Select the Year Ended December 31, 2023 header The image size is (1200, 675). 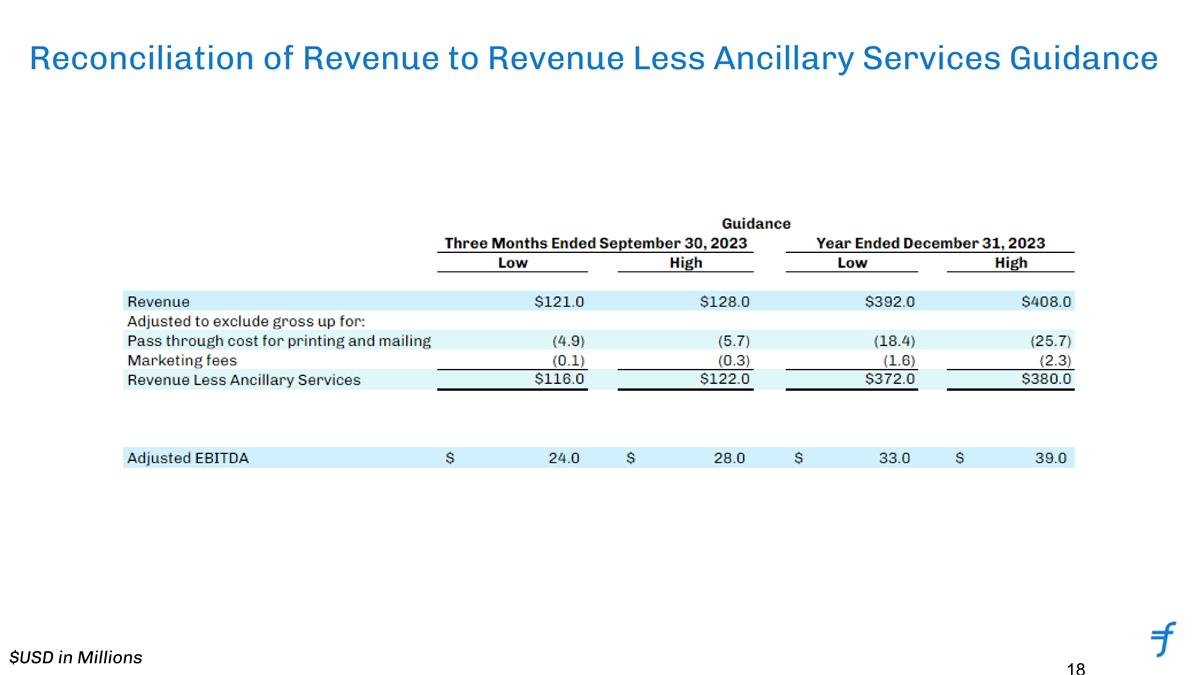pos(930,243)
